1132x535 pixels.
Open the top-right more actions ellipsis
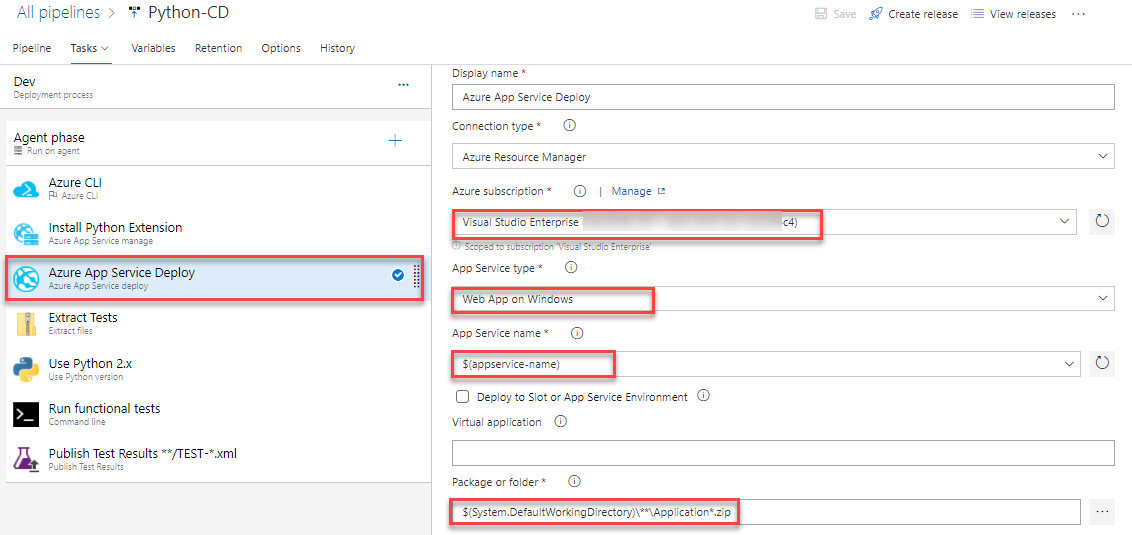point(1079,14)
